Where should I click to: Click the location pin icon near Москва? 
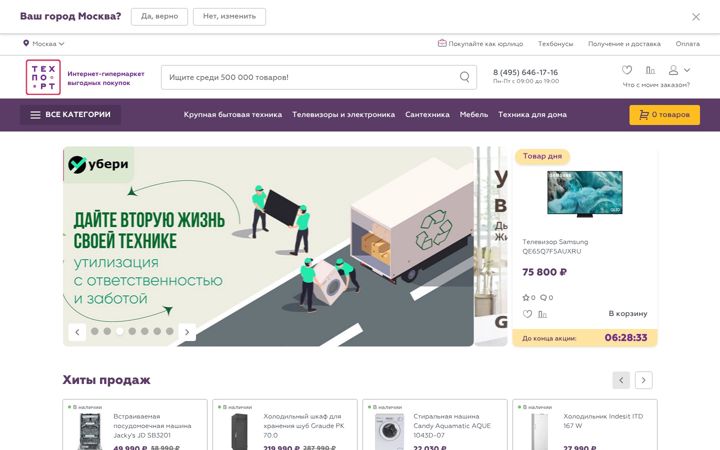pyautogui.click(x=26, y=43)
